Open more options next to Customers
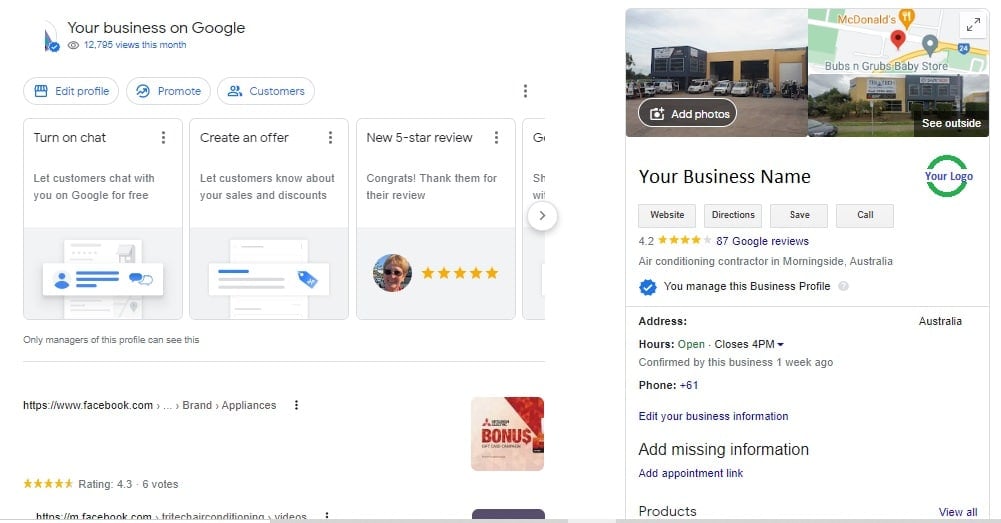This screenshot has width=1001, height=523. pyautogui.click(x=525, y=91)
